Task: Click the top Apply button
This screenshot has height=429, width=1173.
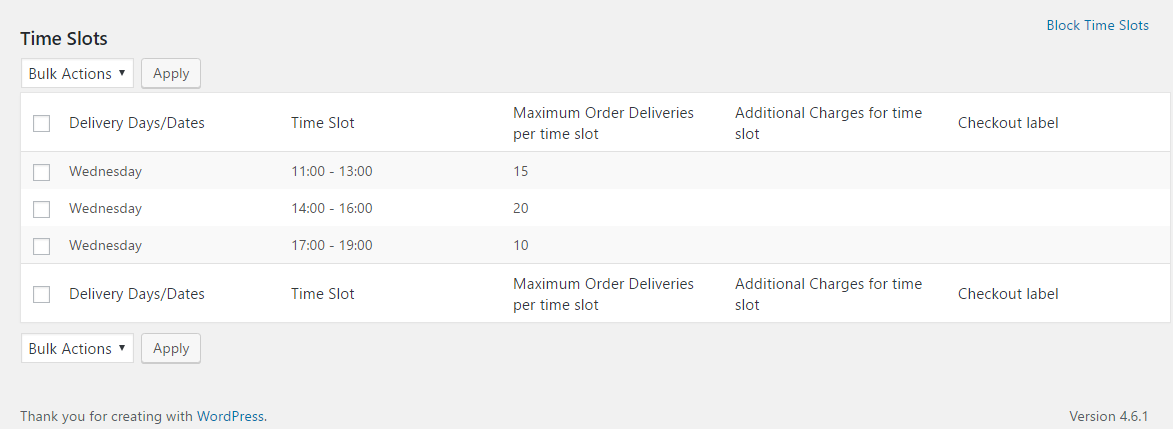Action: tap(171, 74)
